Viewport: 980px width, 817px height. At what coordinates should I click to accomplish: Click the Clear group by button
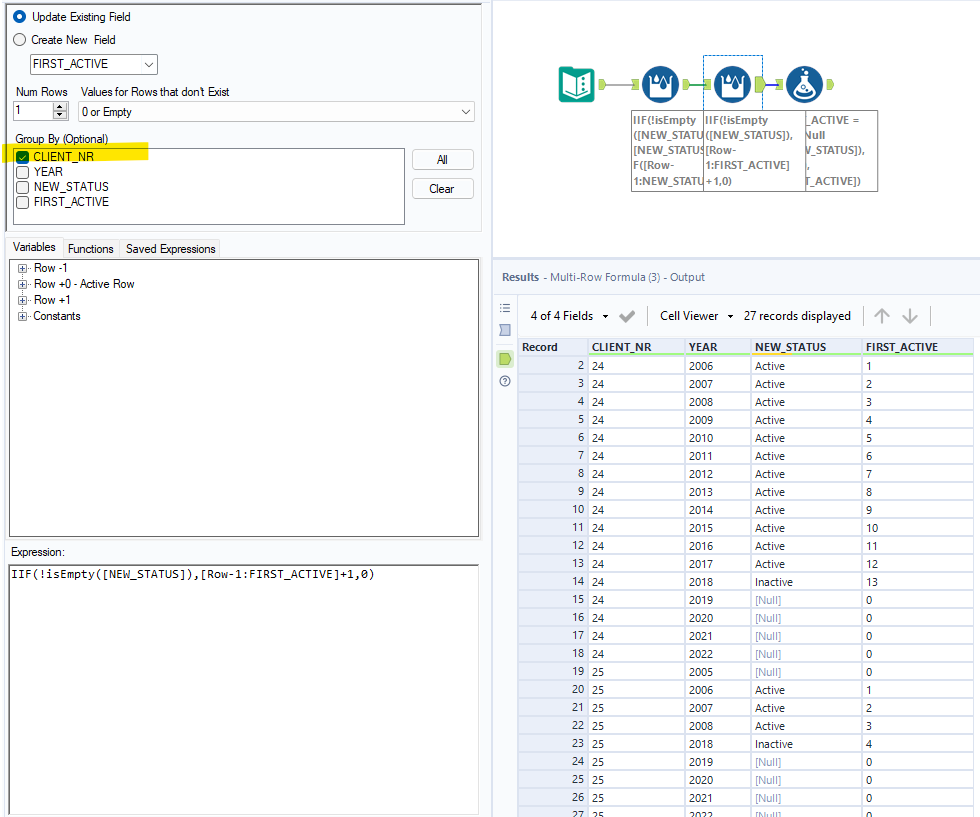tap(442, 189)
